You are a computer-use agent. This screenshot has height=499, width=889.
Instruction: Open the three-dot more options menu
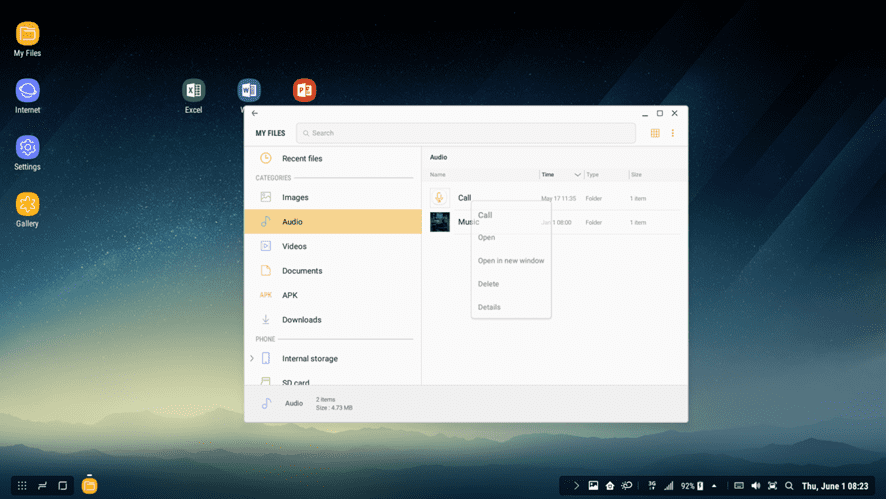[x=673, y=133]
